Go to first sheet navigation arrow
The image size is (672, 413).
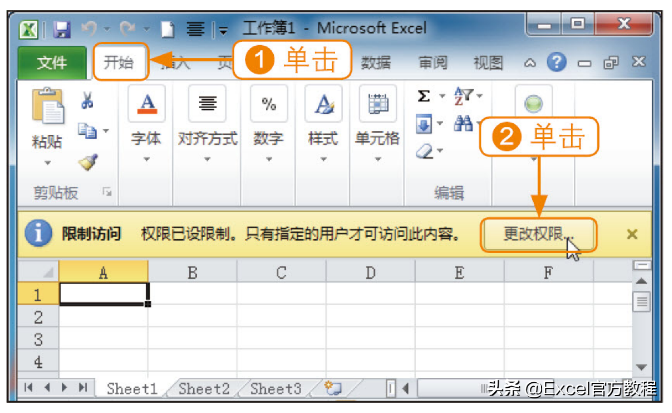click(28, 387)
